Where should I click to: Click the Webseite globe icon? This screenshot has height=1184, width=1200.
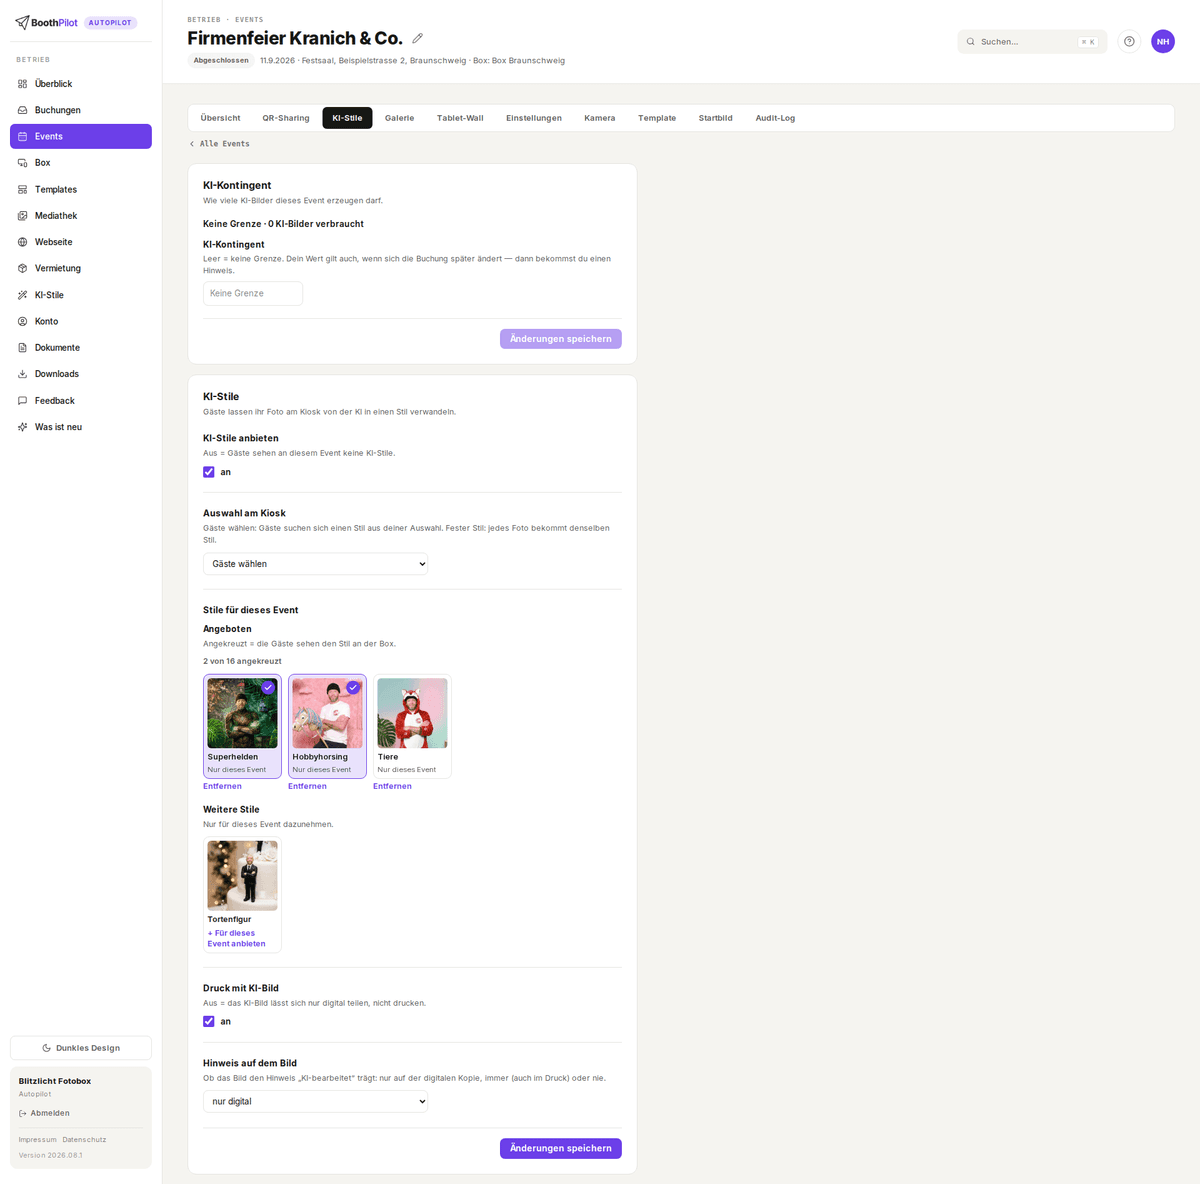tap(23, 242)
